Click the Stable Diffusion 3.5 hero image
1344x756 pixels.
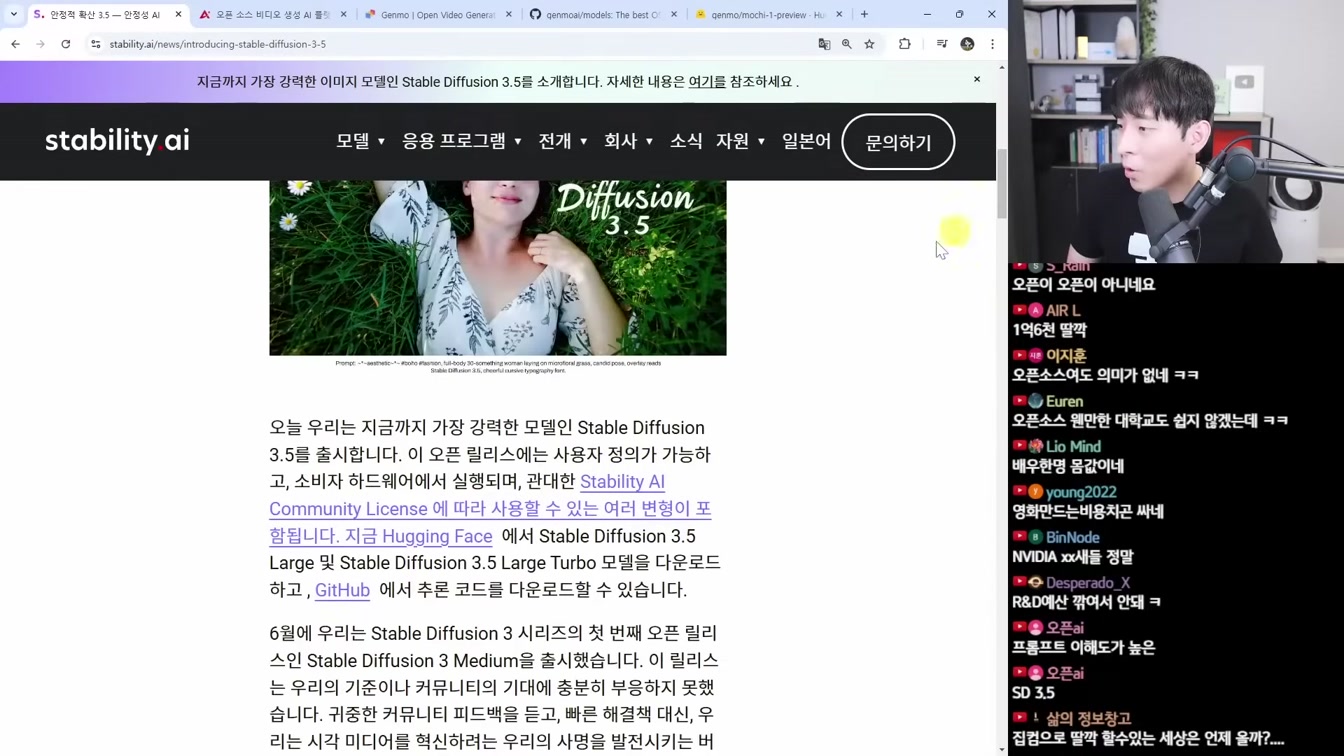(498, 268)
